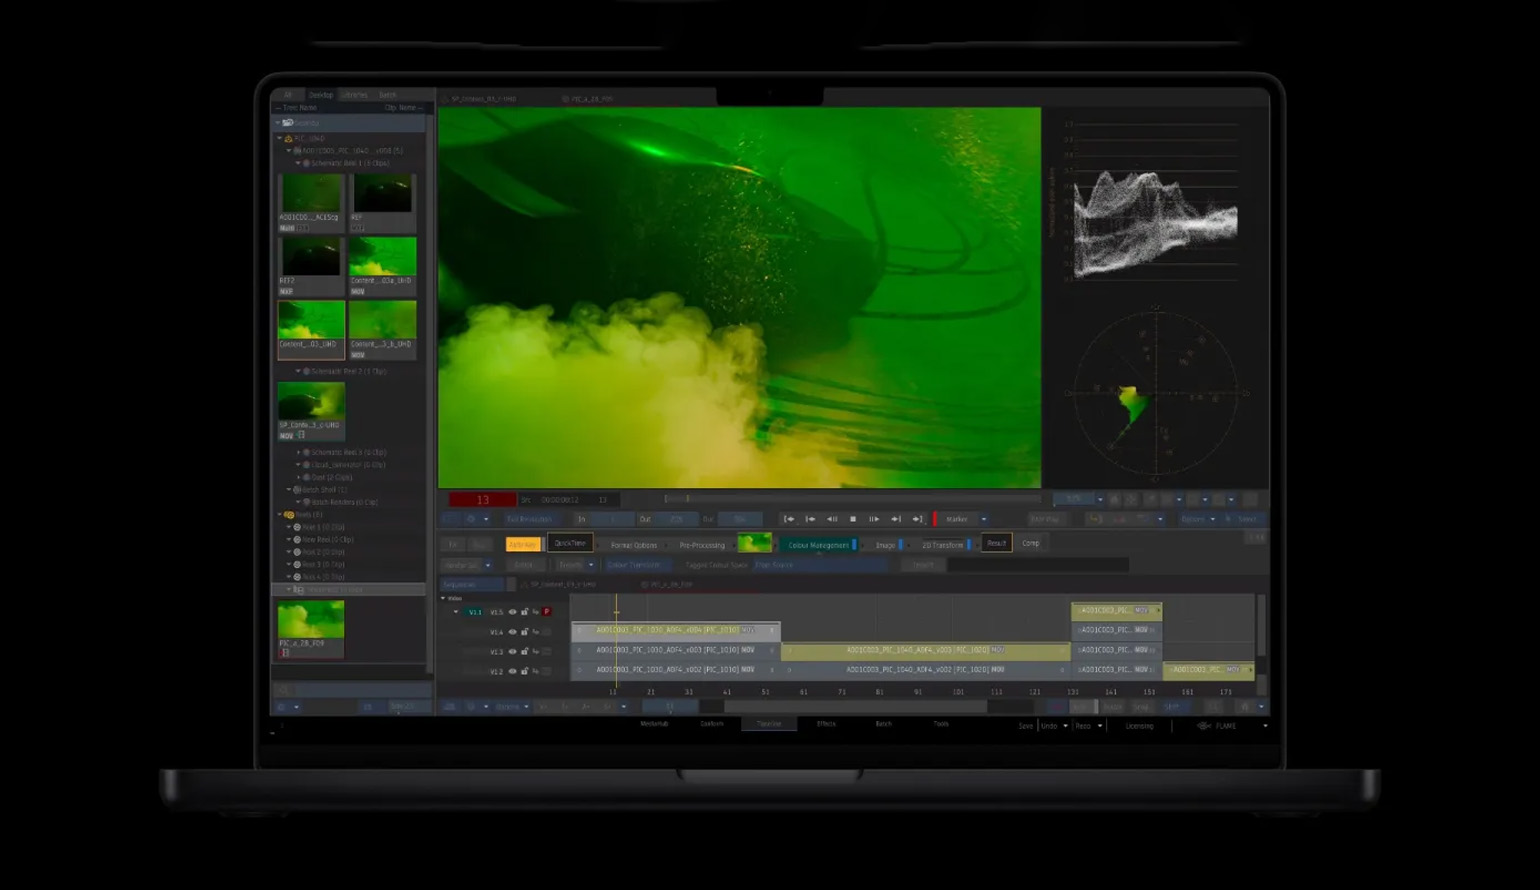The height and width of the screenshot is (890, 1540).
Task: Go to the last frame of the clip
Action: [x=917, y=519]
